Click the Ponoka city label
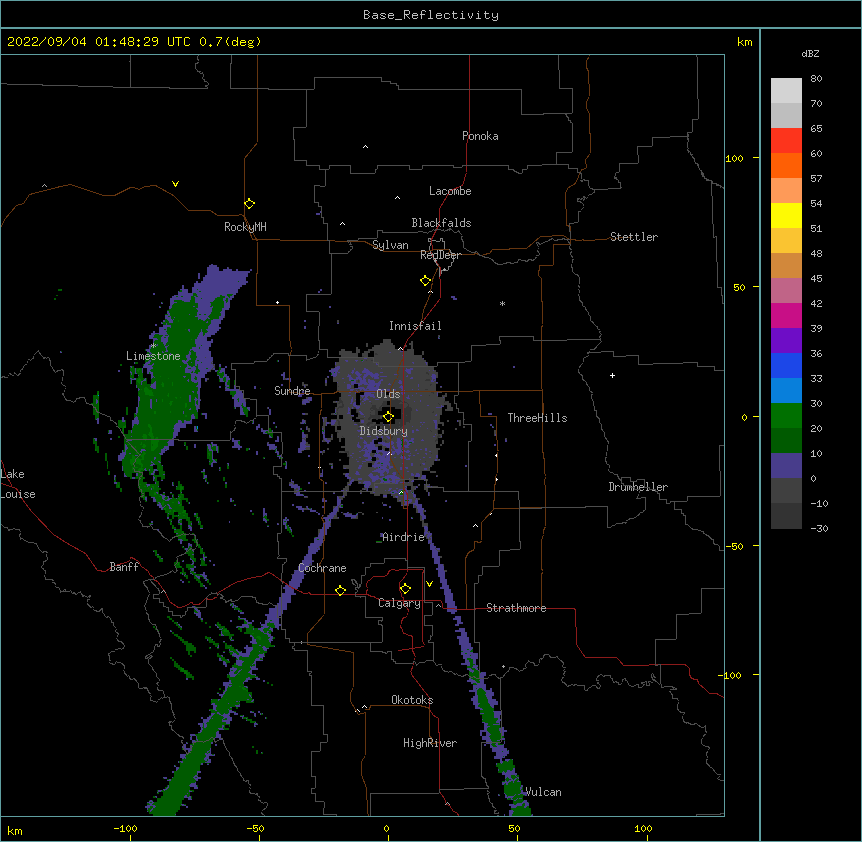862x842 pixels. (x=480, y=136)
